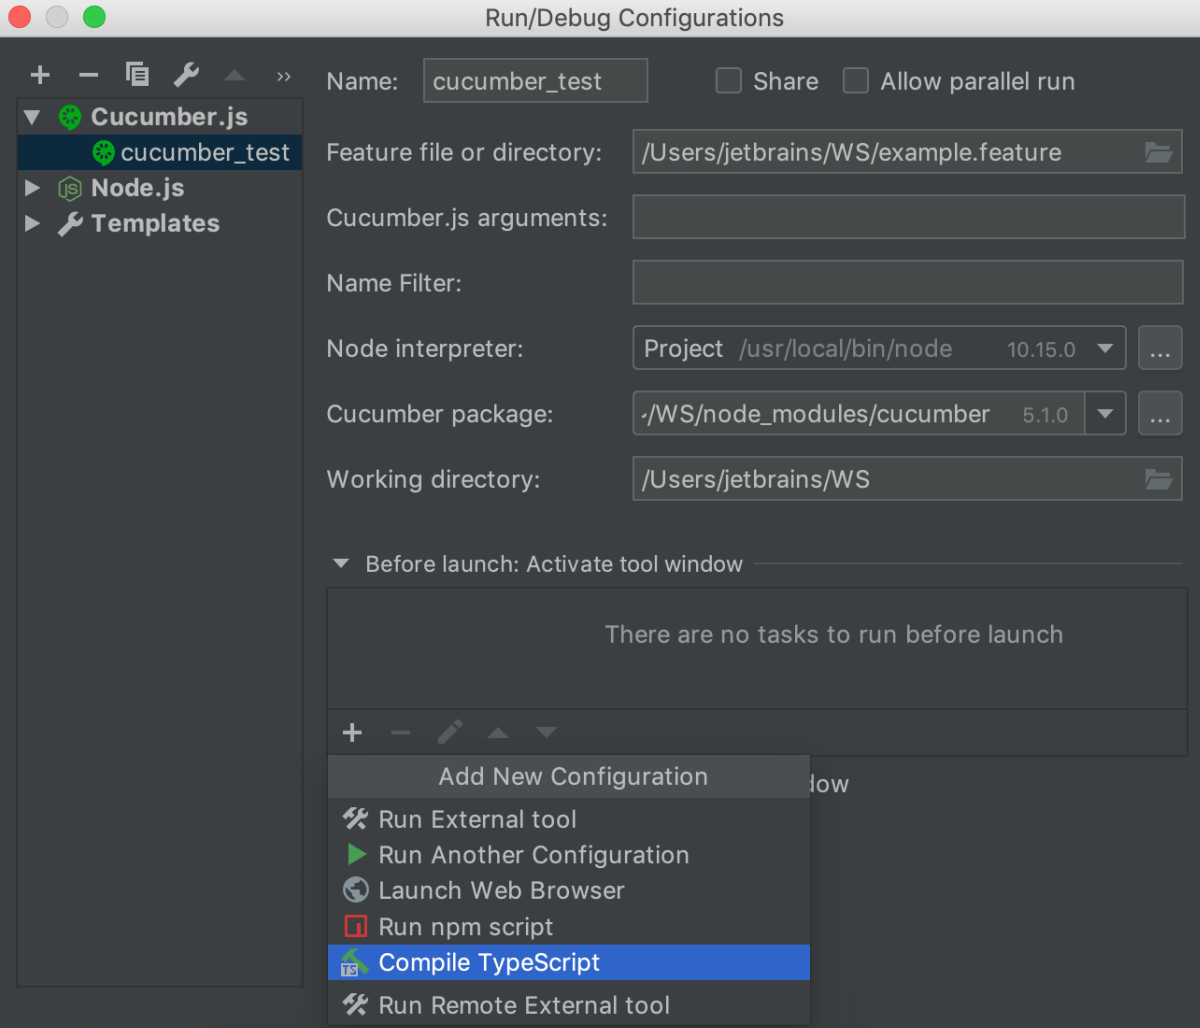Screen dimensions: 1200x1028
Task: Remove the selected configuration
Action: point(88,74)
